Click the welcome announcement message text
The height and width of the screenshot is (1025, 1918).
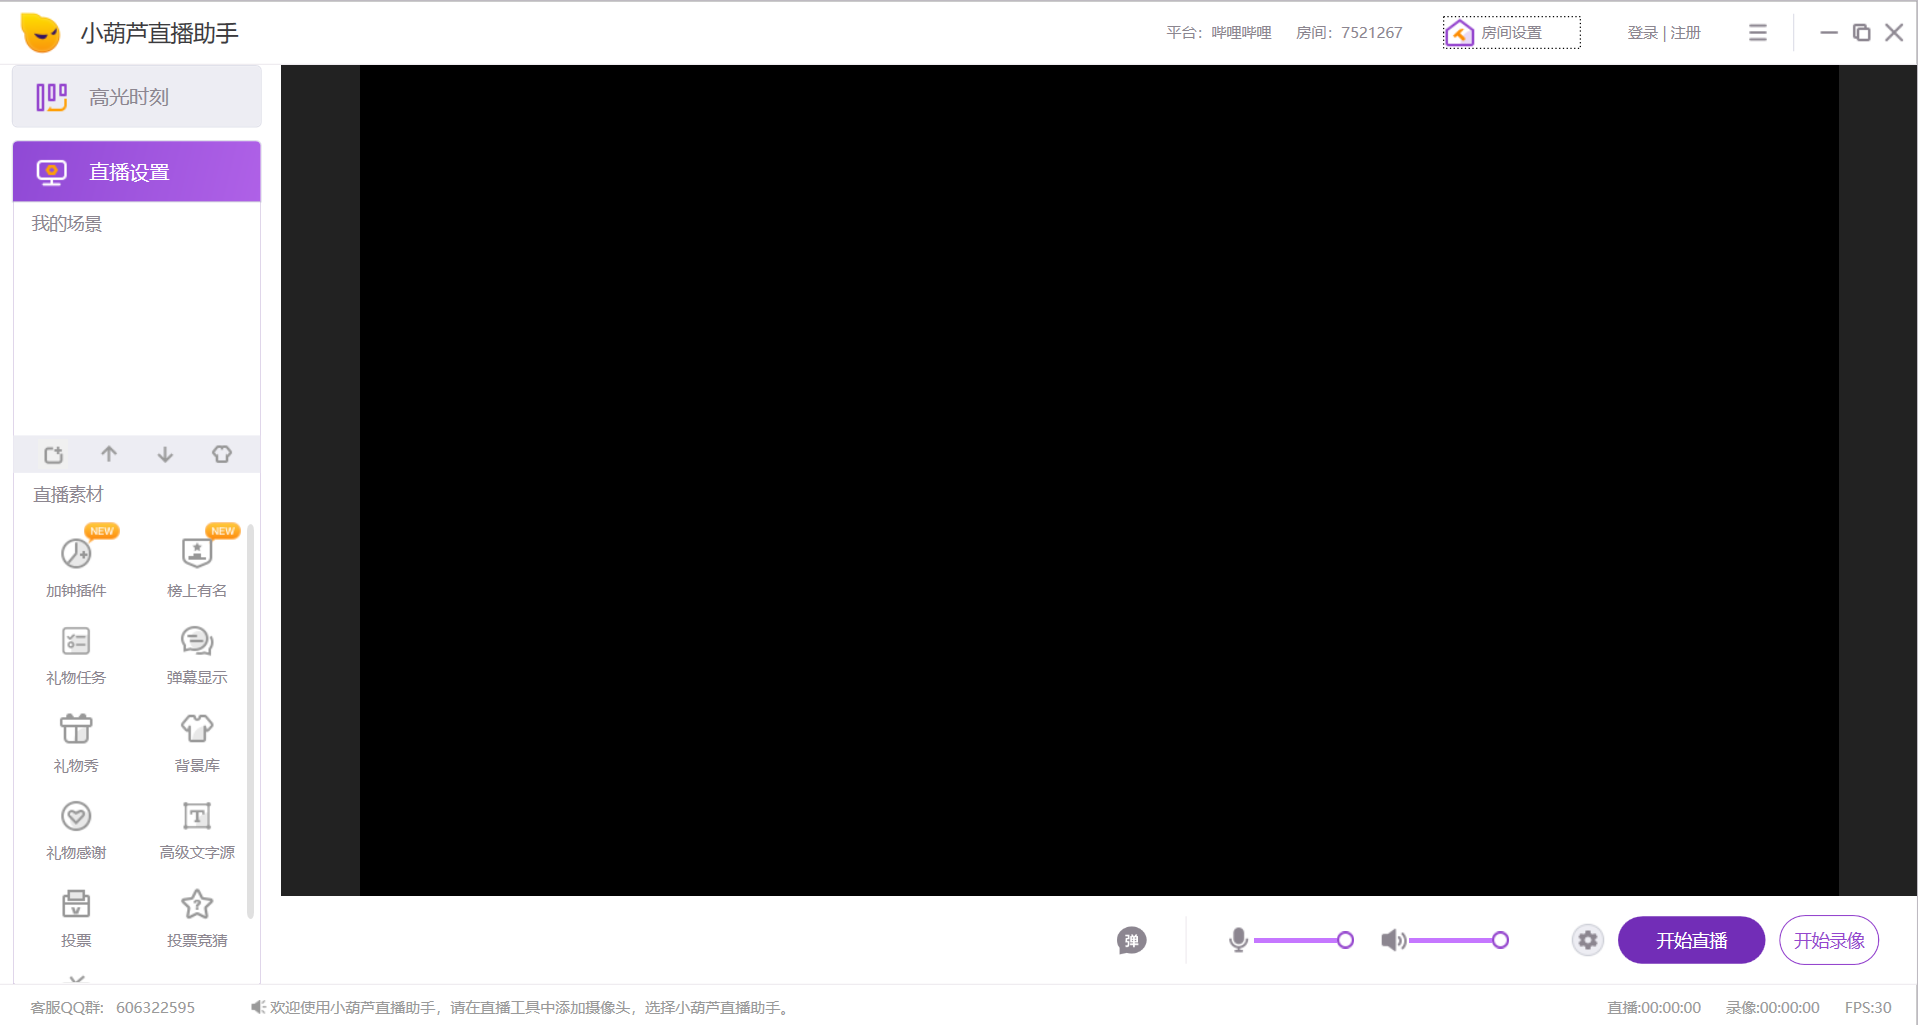point(532,1008)
